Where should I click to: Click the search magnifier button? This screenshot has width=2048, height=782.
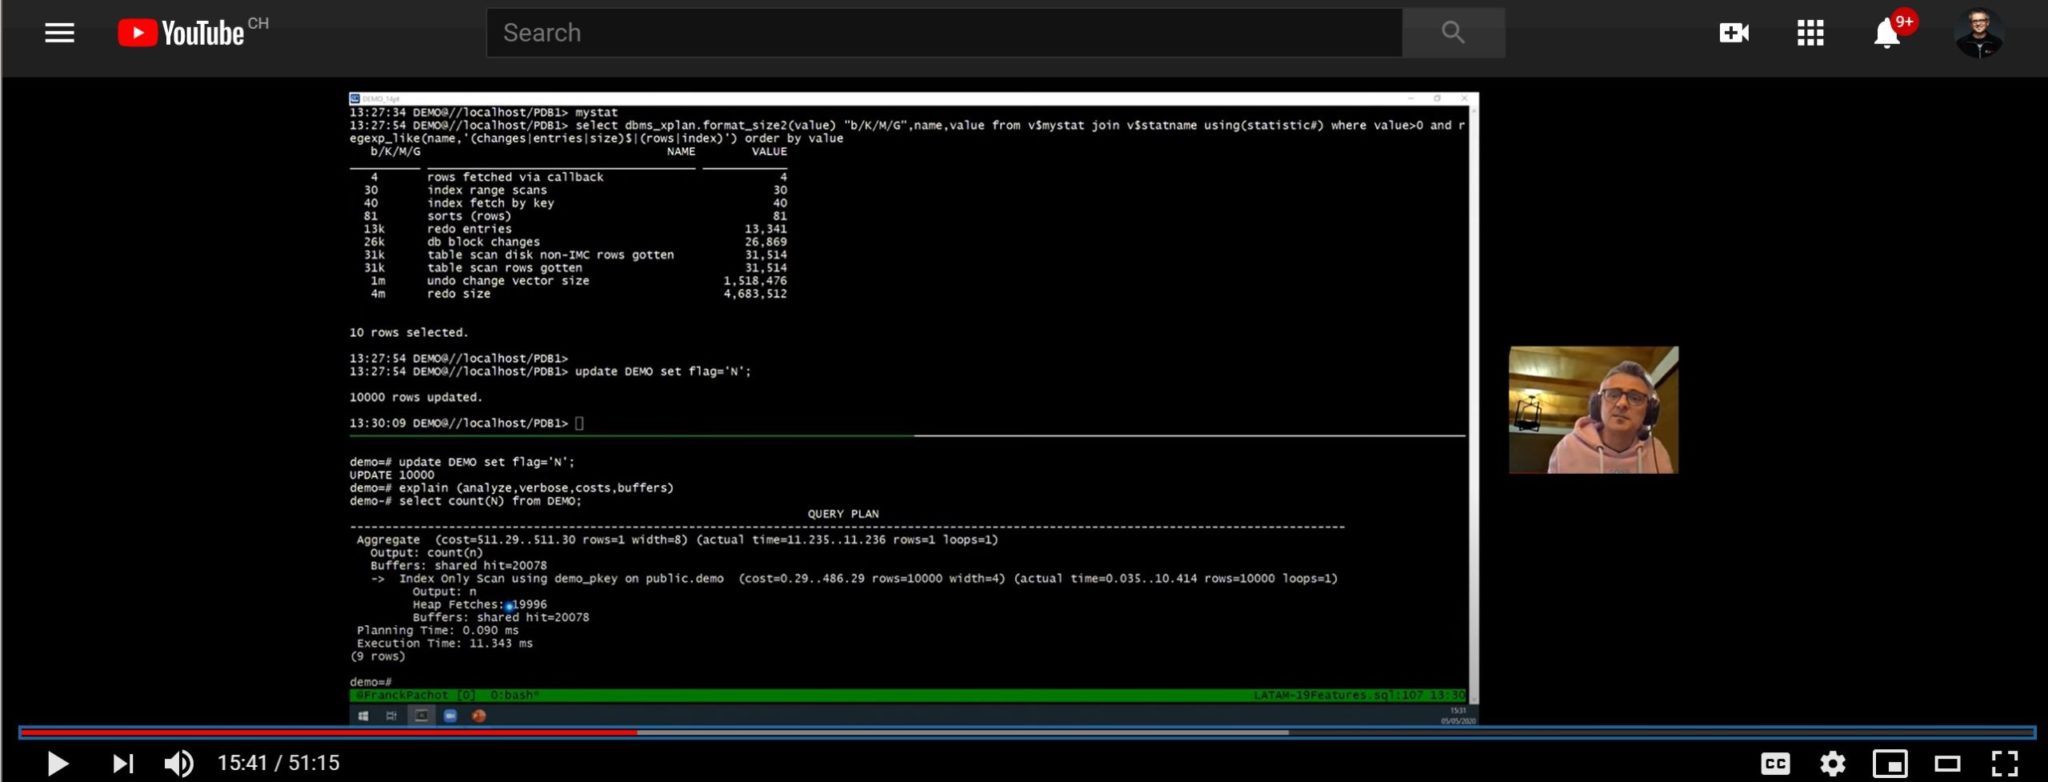pyautogui.click(x=1452, y=33)
